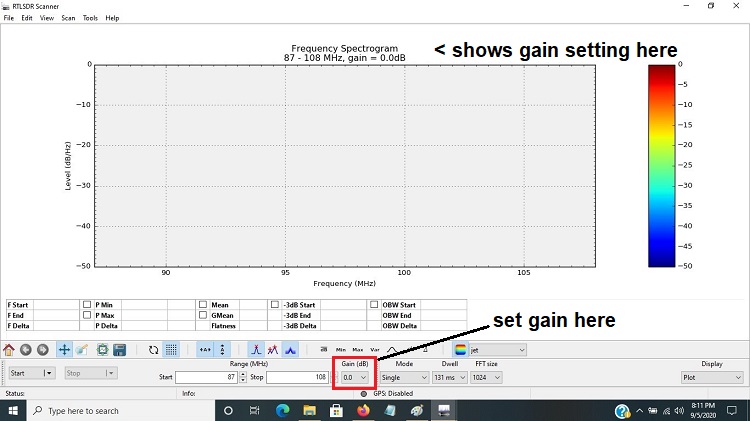The width and height of the screenshot is (750, 421).
Task: Open Firefox from the taskbar
Action: (362, 411)
